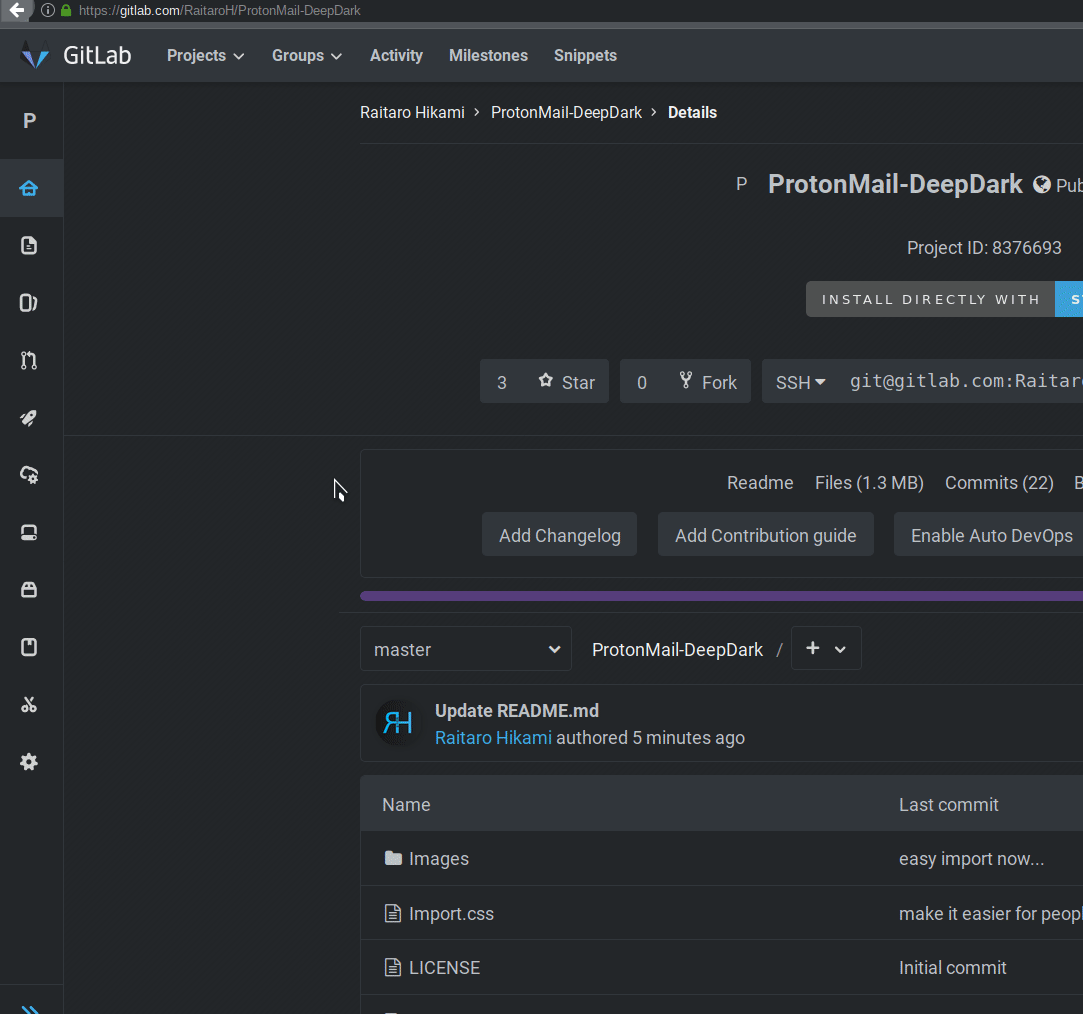Select Snippets in top navigation

tap(585, 55)
